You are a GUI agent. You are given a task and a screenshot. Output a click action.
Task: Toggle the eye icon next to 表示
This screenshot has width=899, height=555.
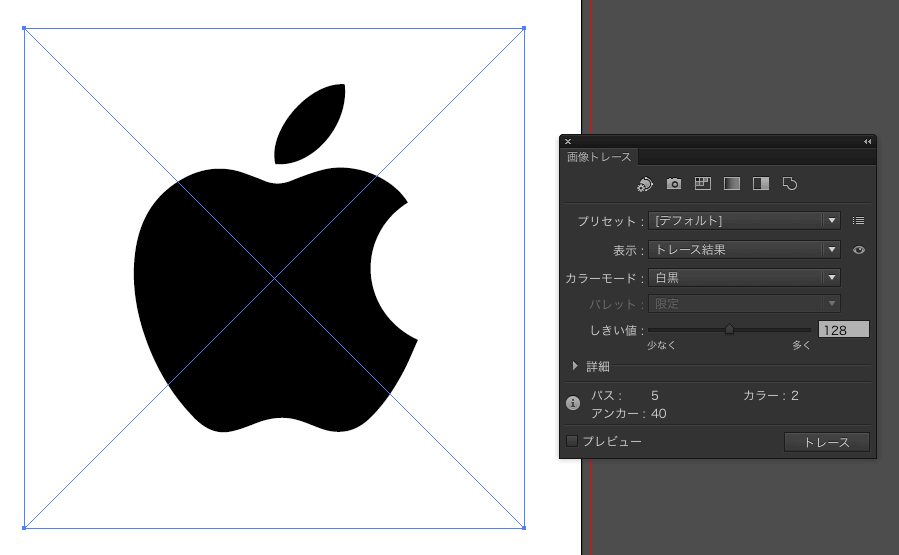tap(859, 250)
